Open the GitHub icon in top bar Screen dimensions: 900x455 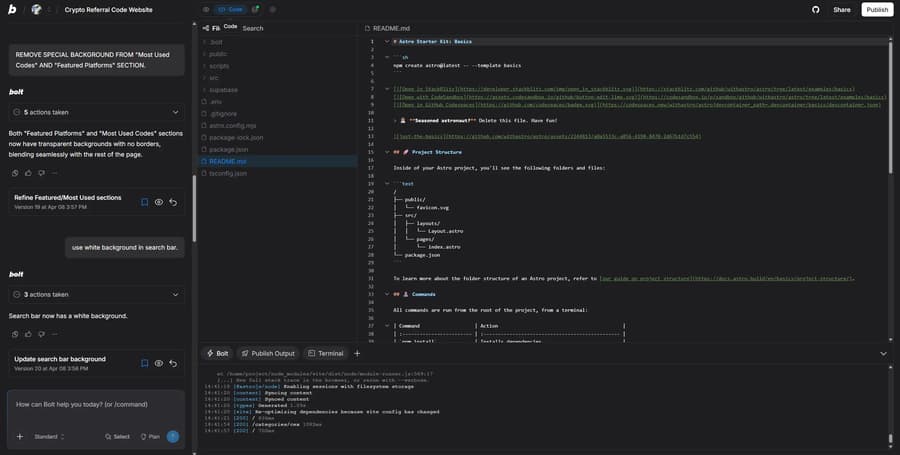(815, 10)
